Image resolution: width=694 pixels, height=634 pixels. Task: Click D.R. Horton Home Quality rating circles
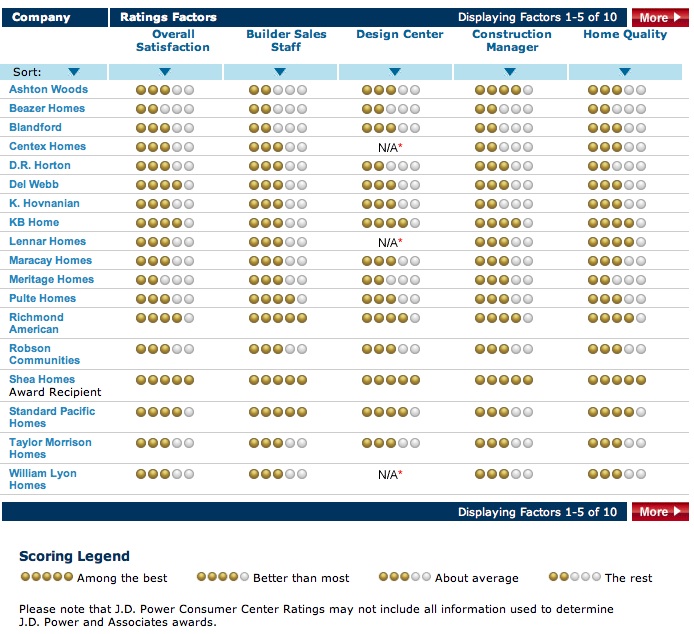(x=617, y=166)
